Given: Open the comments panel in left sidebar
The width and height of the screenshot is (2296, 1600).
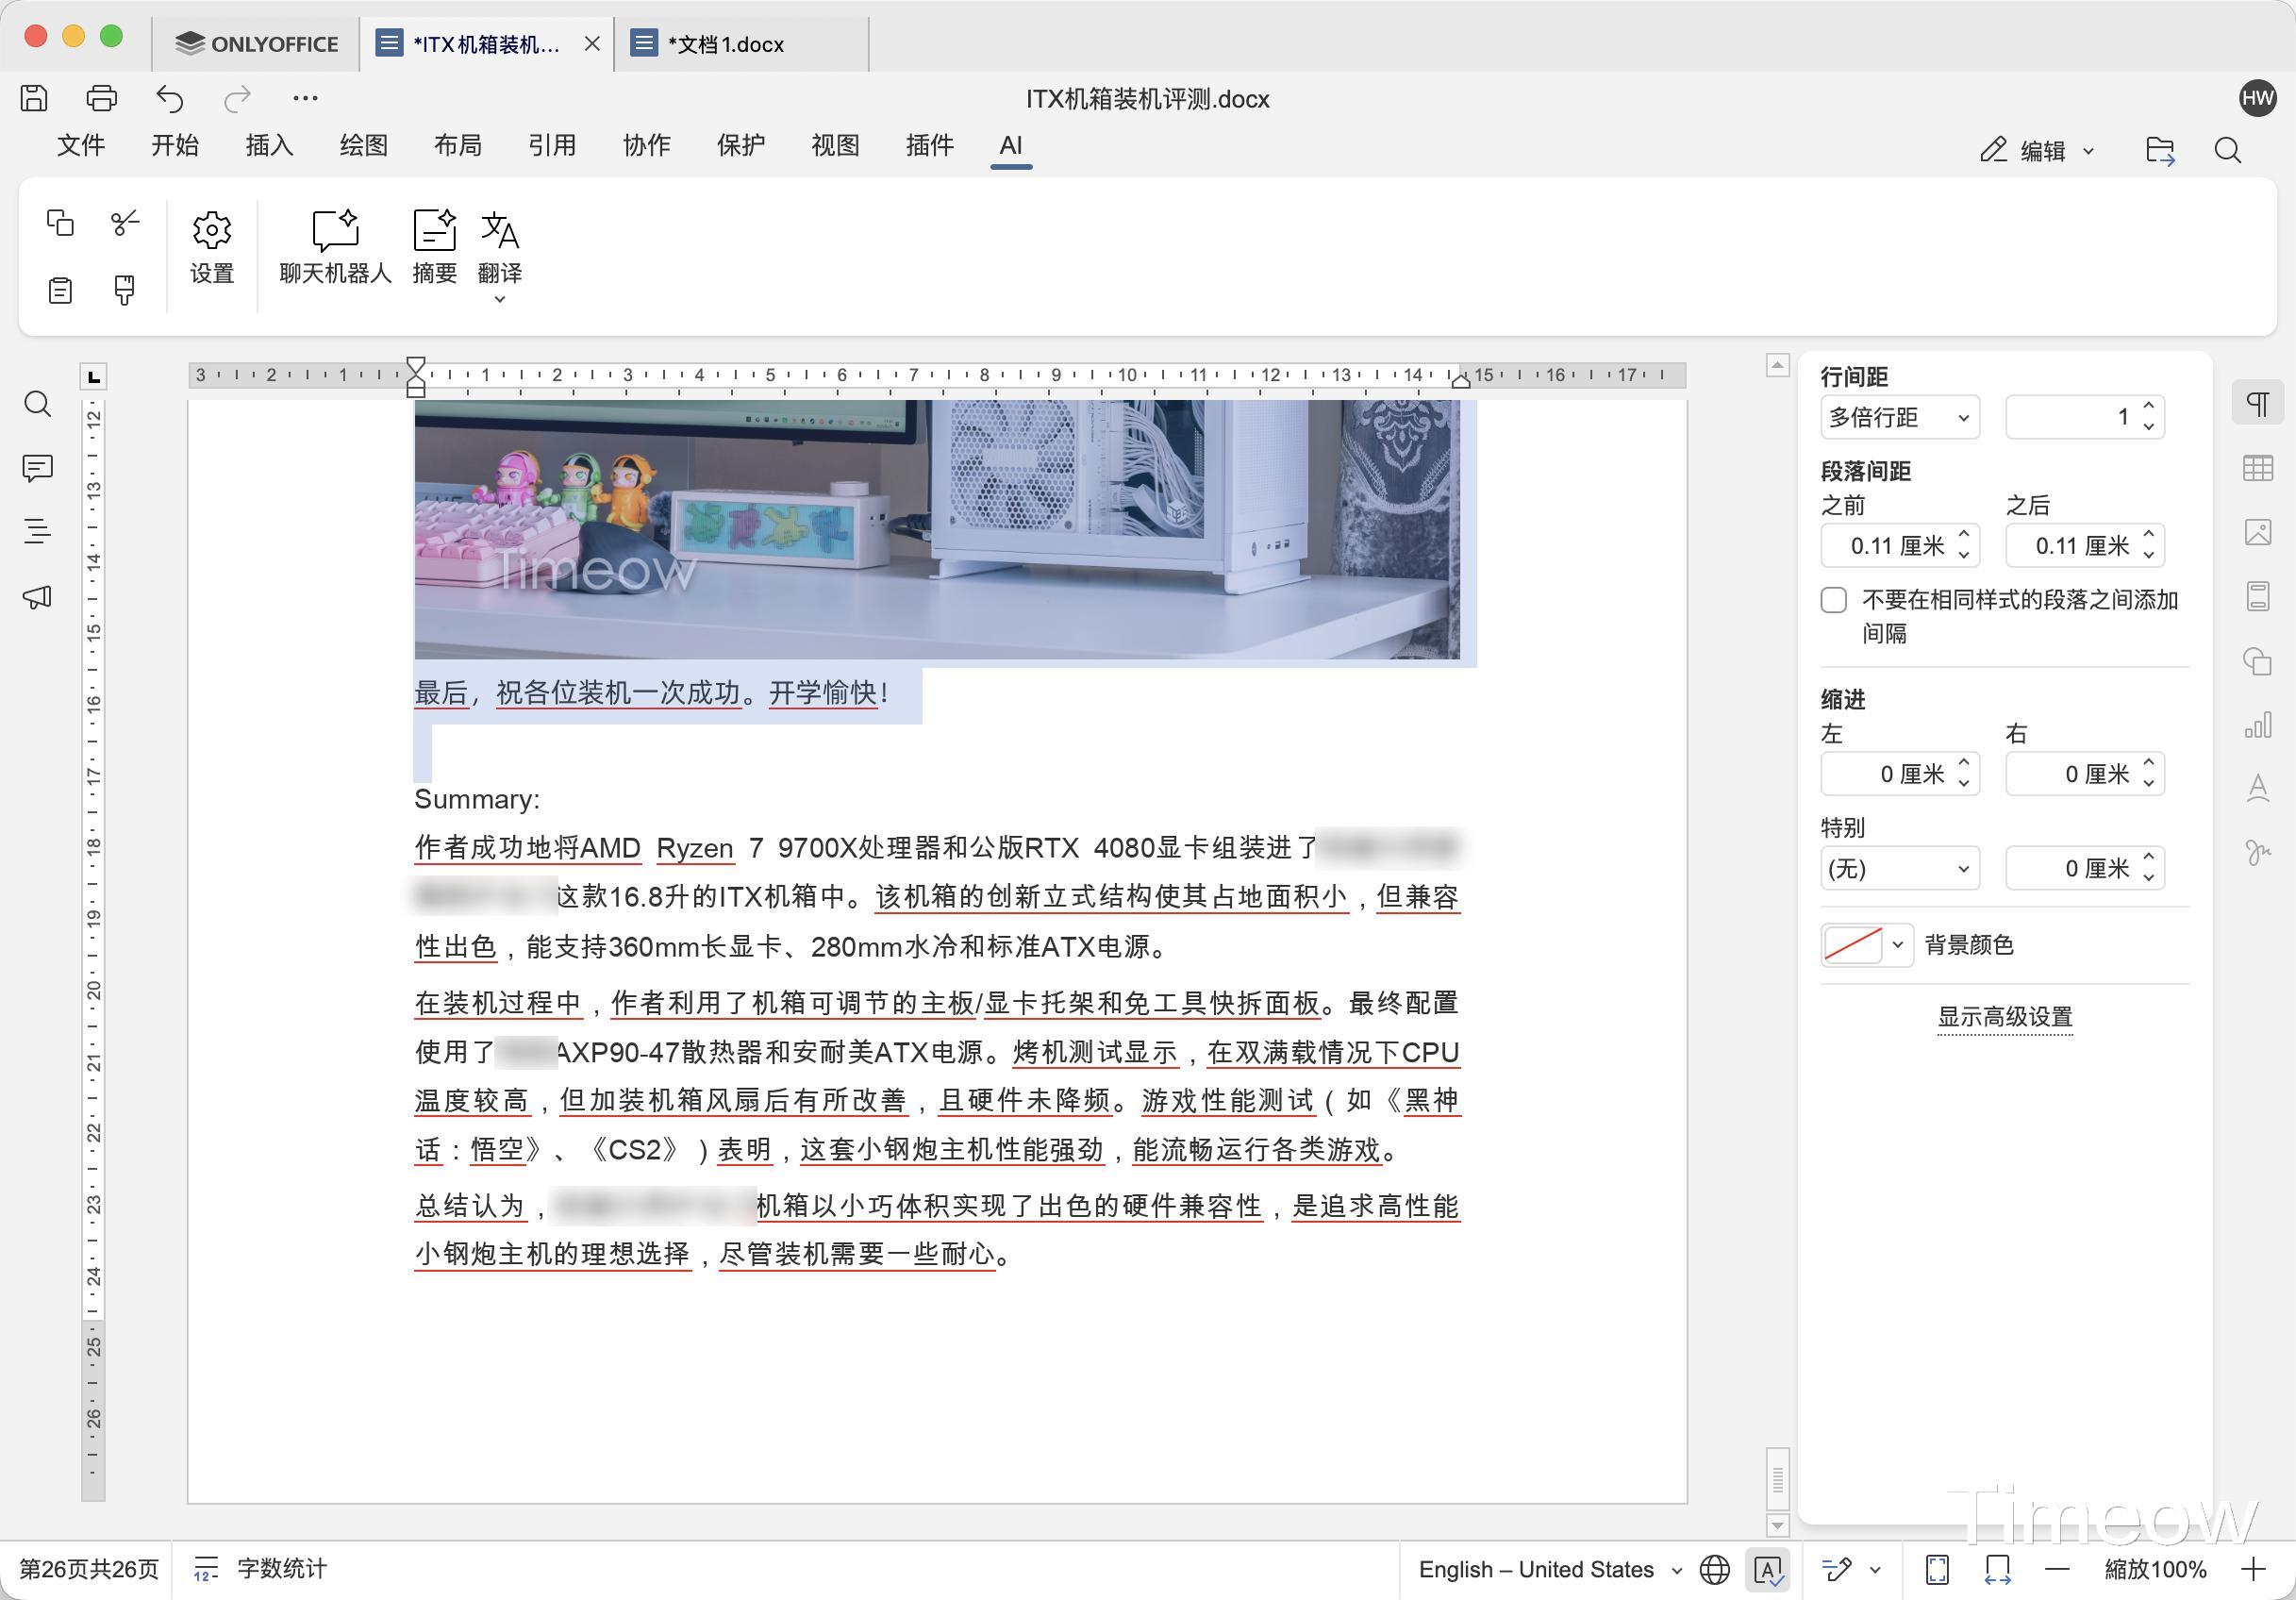Looking at the screenshot, I should (37, 468).
